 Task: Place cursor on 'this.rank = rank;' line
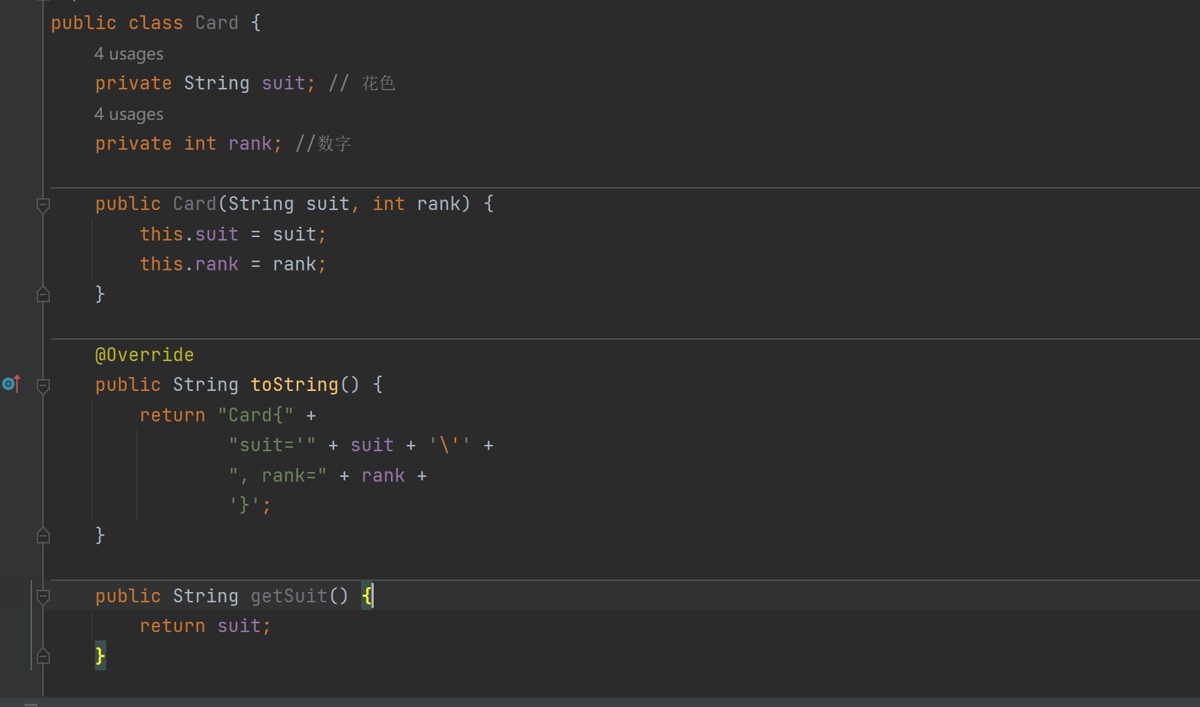click(233, 264)
